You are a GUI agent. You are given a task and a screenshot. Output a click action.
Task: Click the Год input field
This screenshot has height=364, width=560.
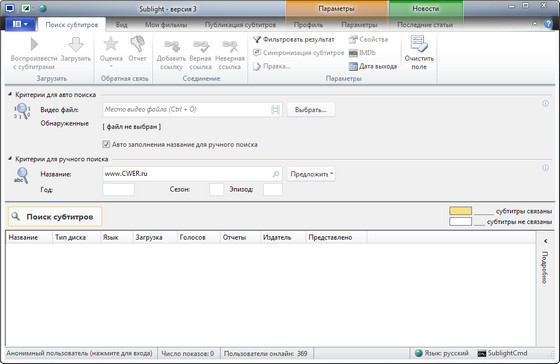click(118, 189)
